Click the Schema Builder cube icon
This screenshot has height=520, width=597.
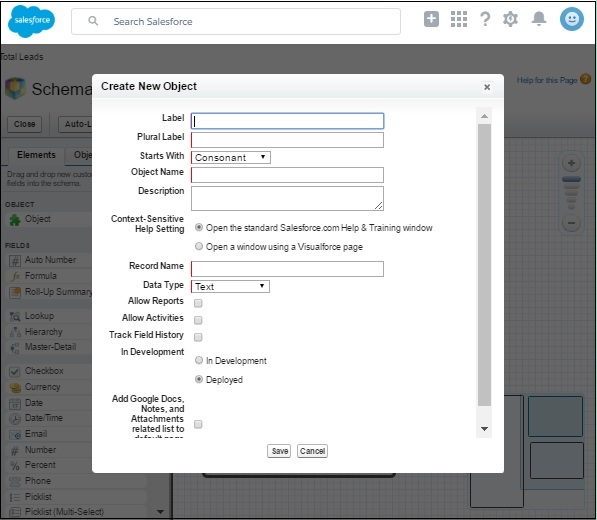[x=15, y=88]
